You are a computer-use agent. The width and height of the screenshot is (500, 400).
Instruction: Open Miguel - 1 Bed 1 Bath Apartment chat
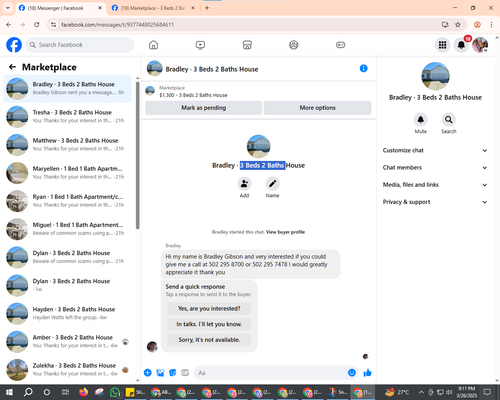point(67,229)
